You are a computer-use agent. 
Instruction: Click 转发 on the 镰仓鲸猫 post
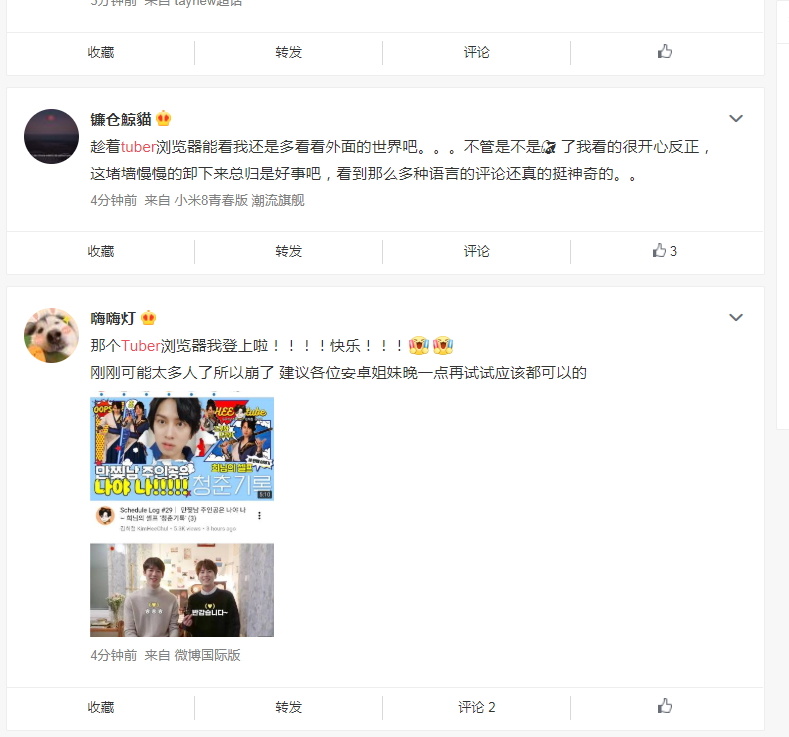coord(288,251)
